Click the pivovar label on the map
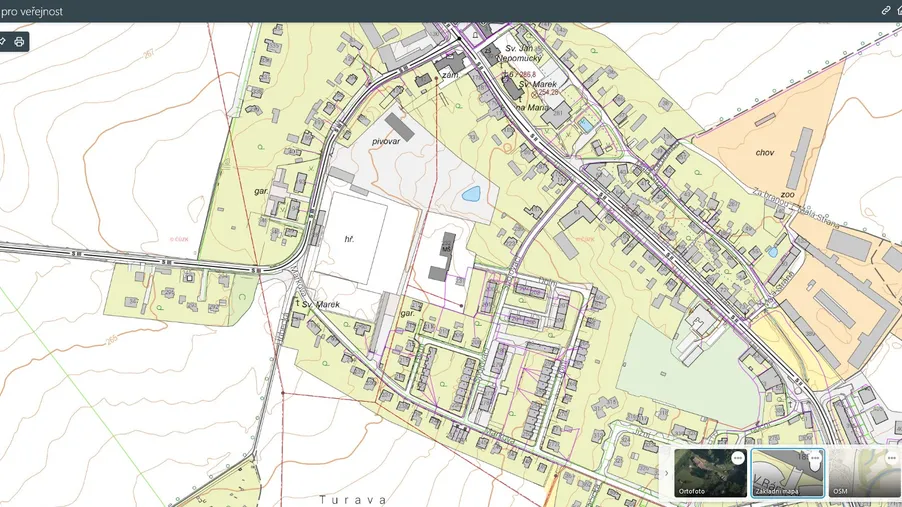This screenshot has width=902, height=507. 386,142
